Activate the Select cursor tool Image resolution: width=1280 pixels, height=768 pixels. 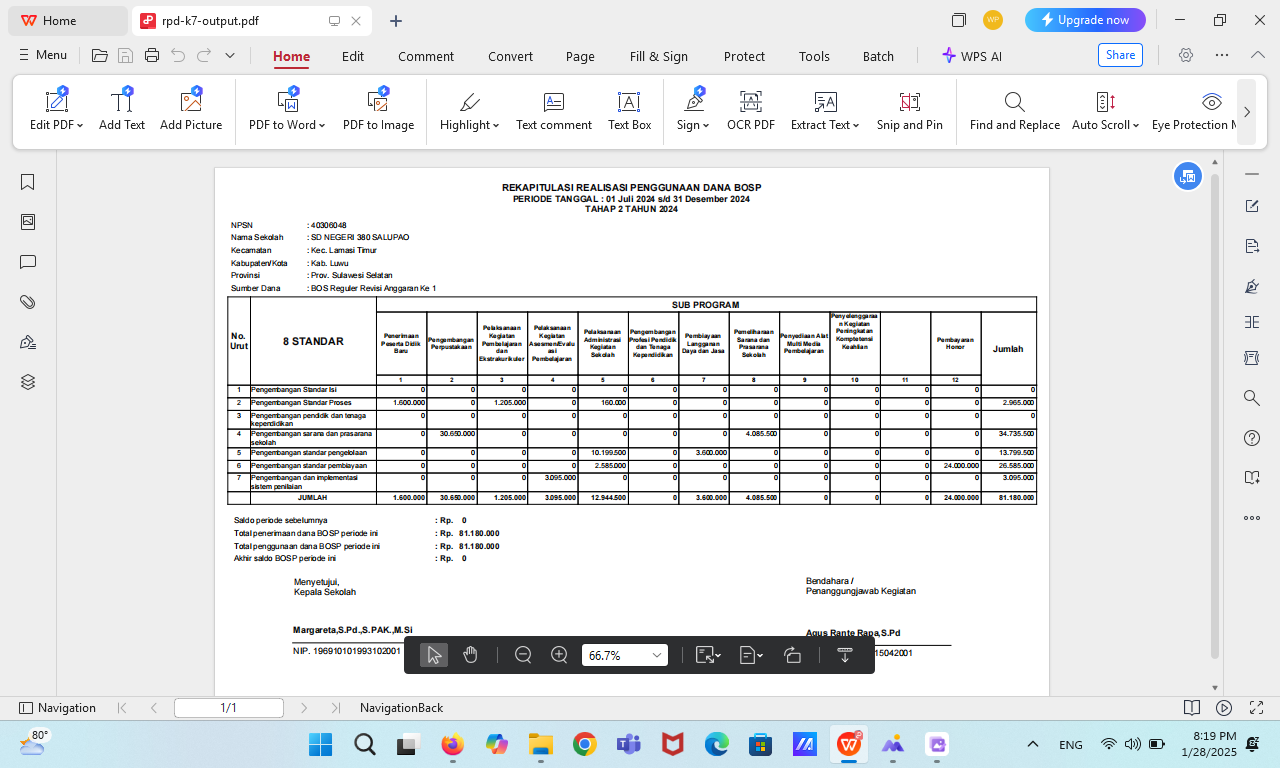[433, 655]
